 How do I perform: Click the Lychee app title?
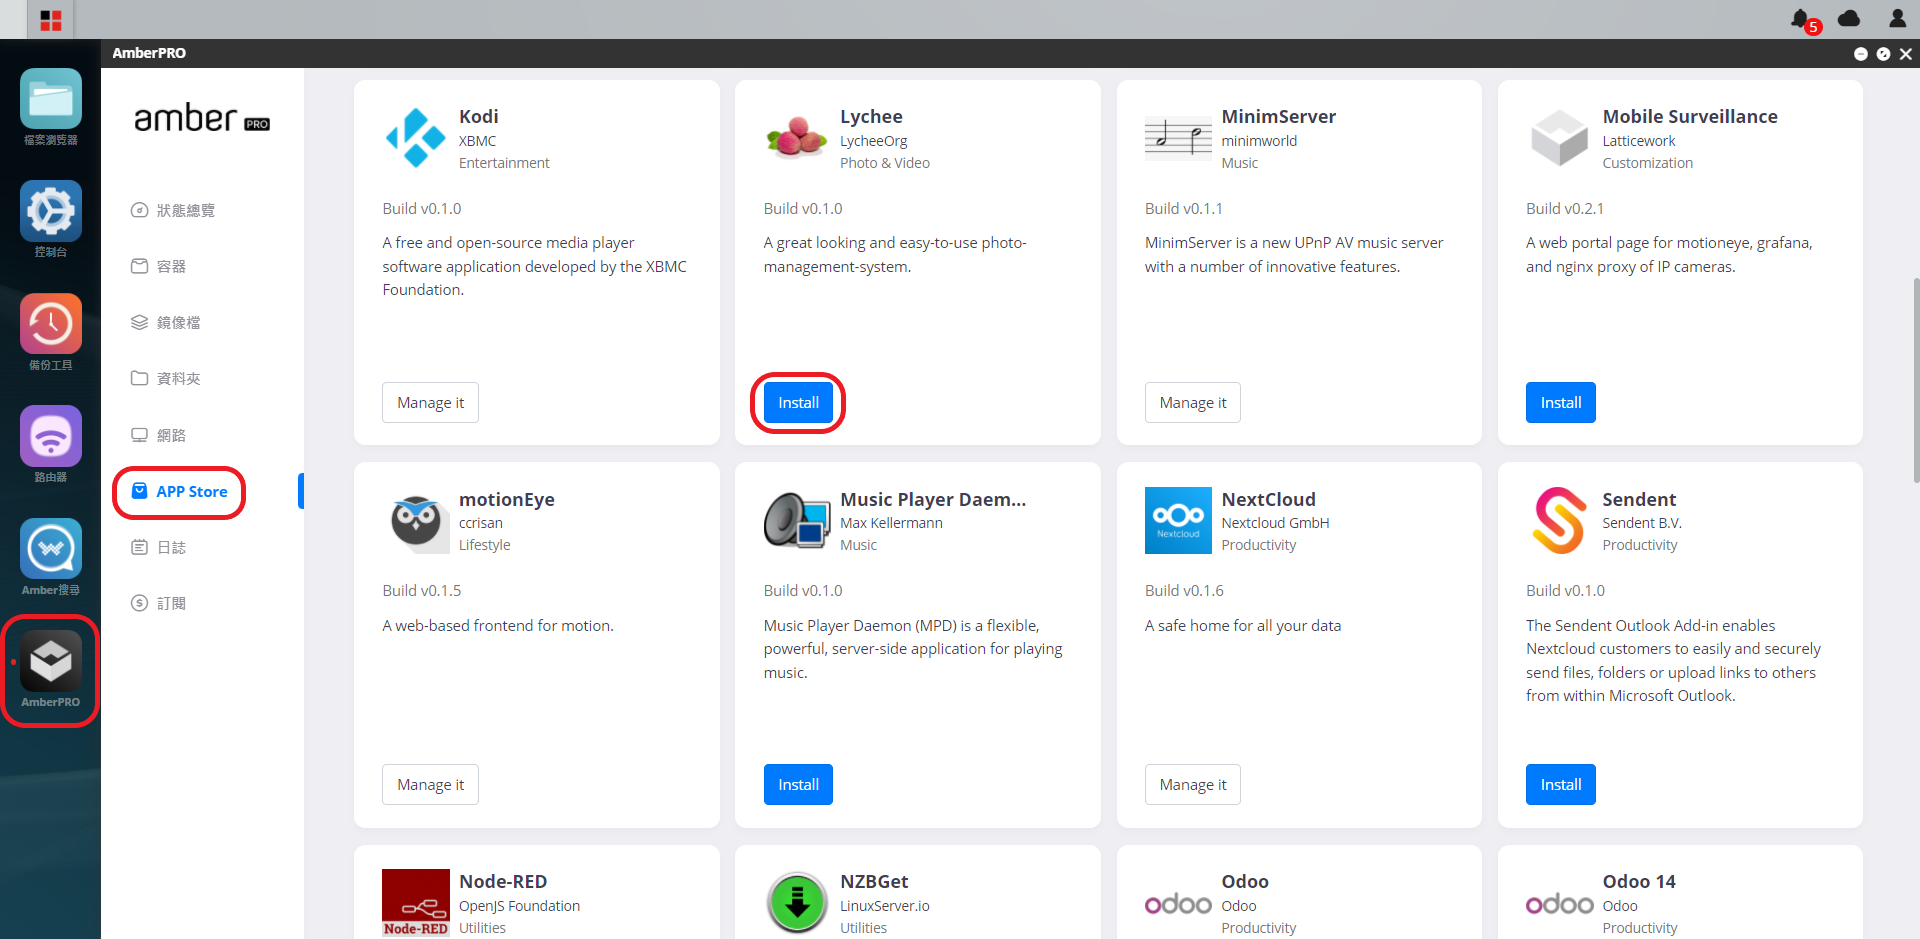tap(871, 116)
